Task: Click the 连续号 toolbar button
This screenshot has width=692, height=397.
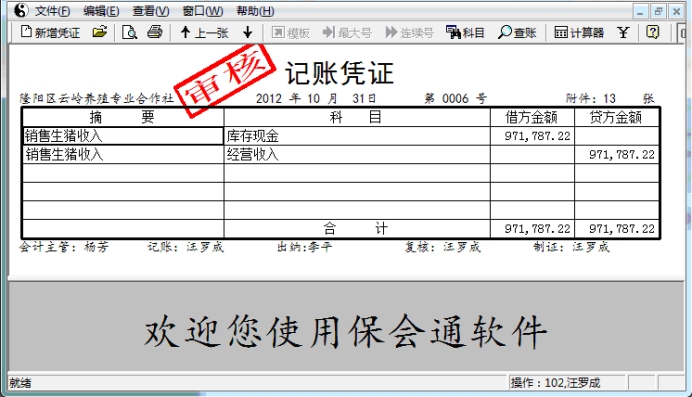Action: (x=409, y=32)
